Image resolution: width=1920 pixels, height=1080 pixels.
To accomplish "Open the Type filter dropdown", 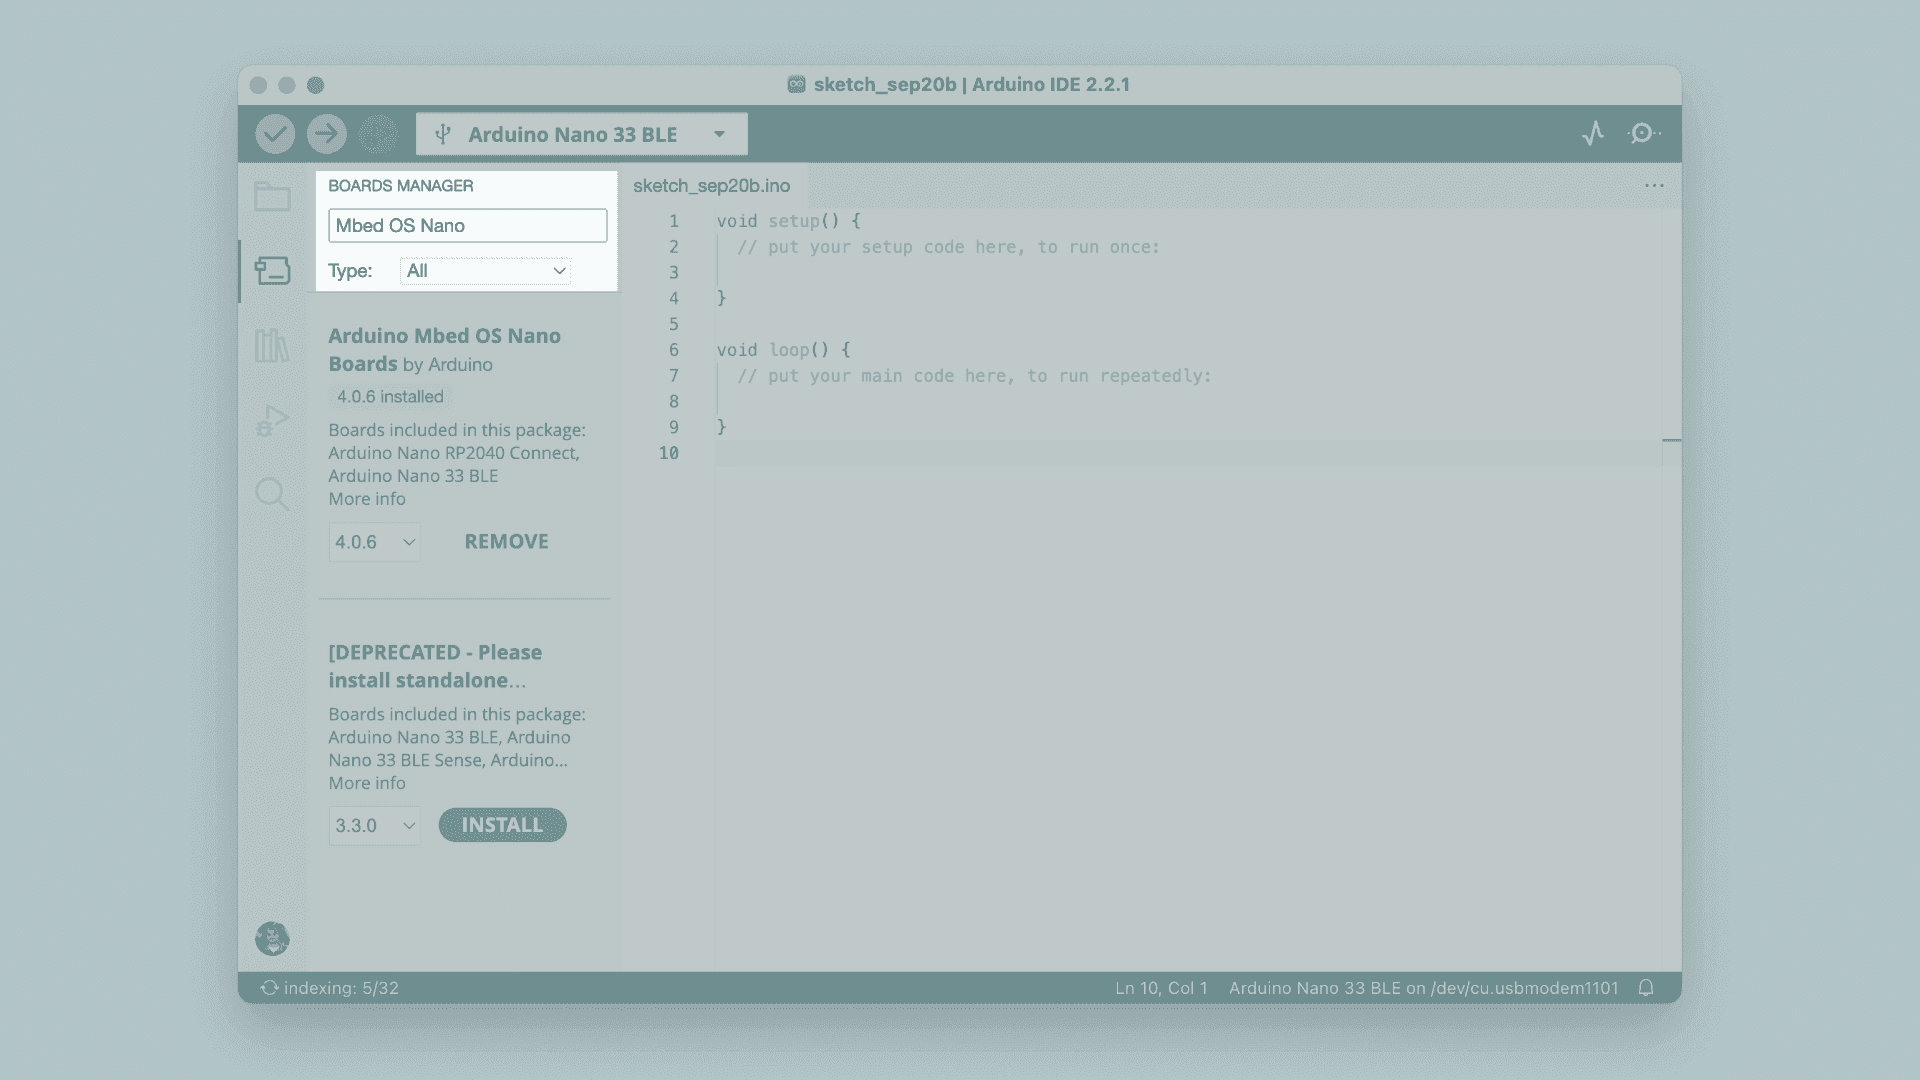I will (485, 271).
